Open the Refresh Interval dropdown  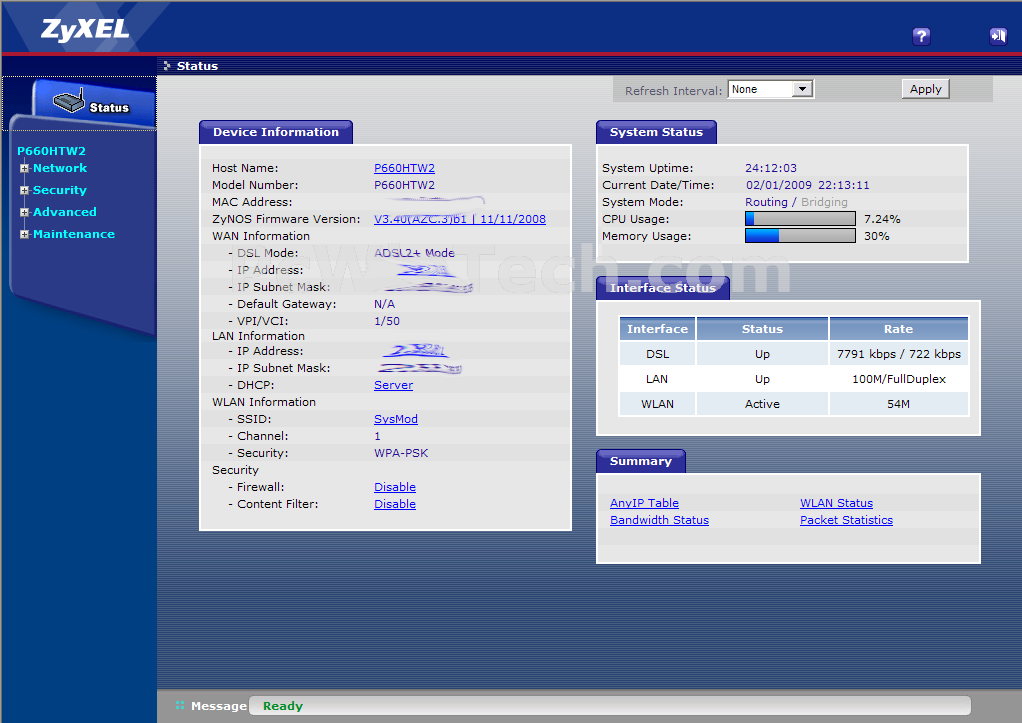770,89
